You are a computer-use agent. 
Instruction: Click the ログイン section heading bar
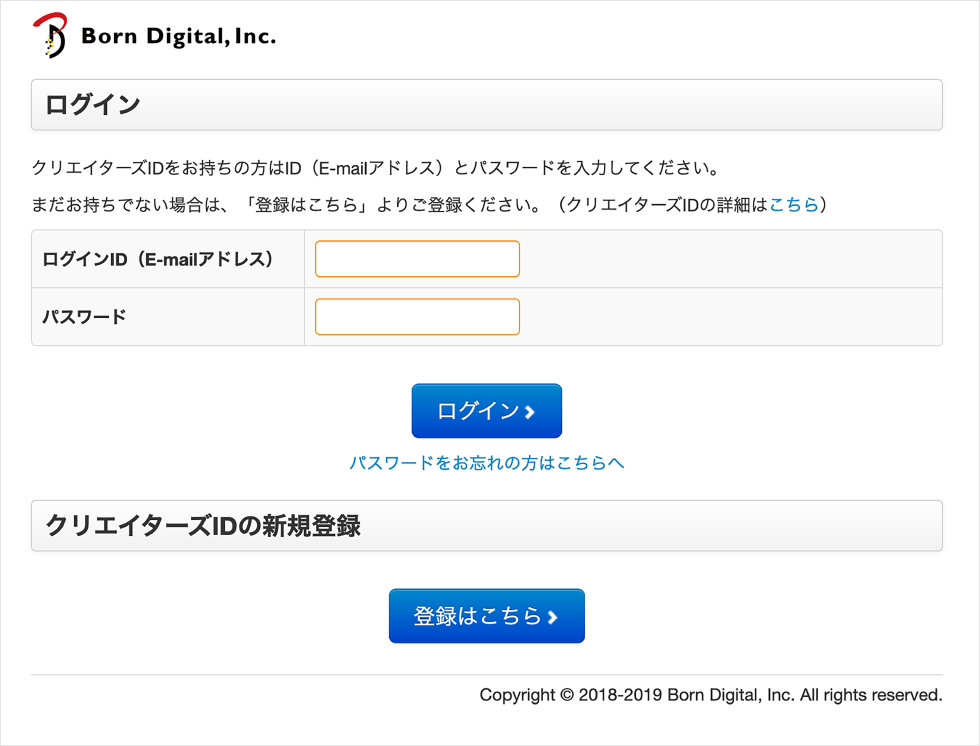coord(487,105)
